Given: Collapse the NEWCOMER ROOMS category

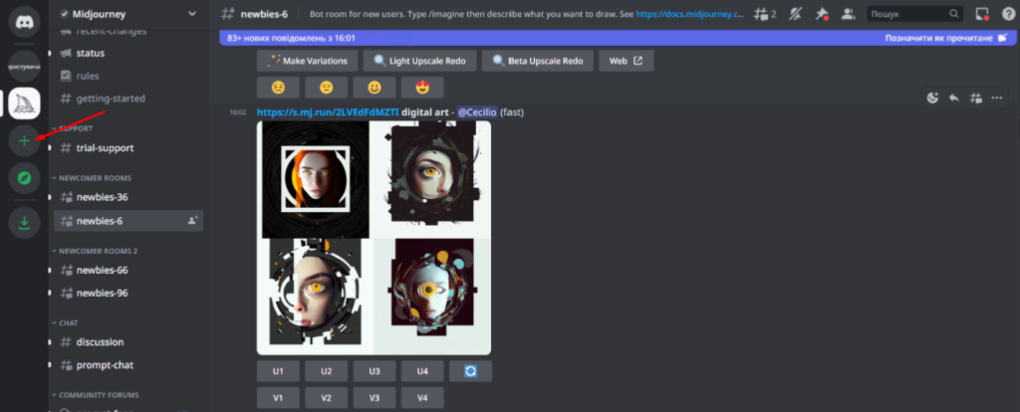Looking at the screenshot, I should coord(95,177).
